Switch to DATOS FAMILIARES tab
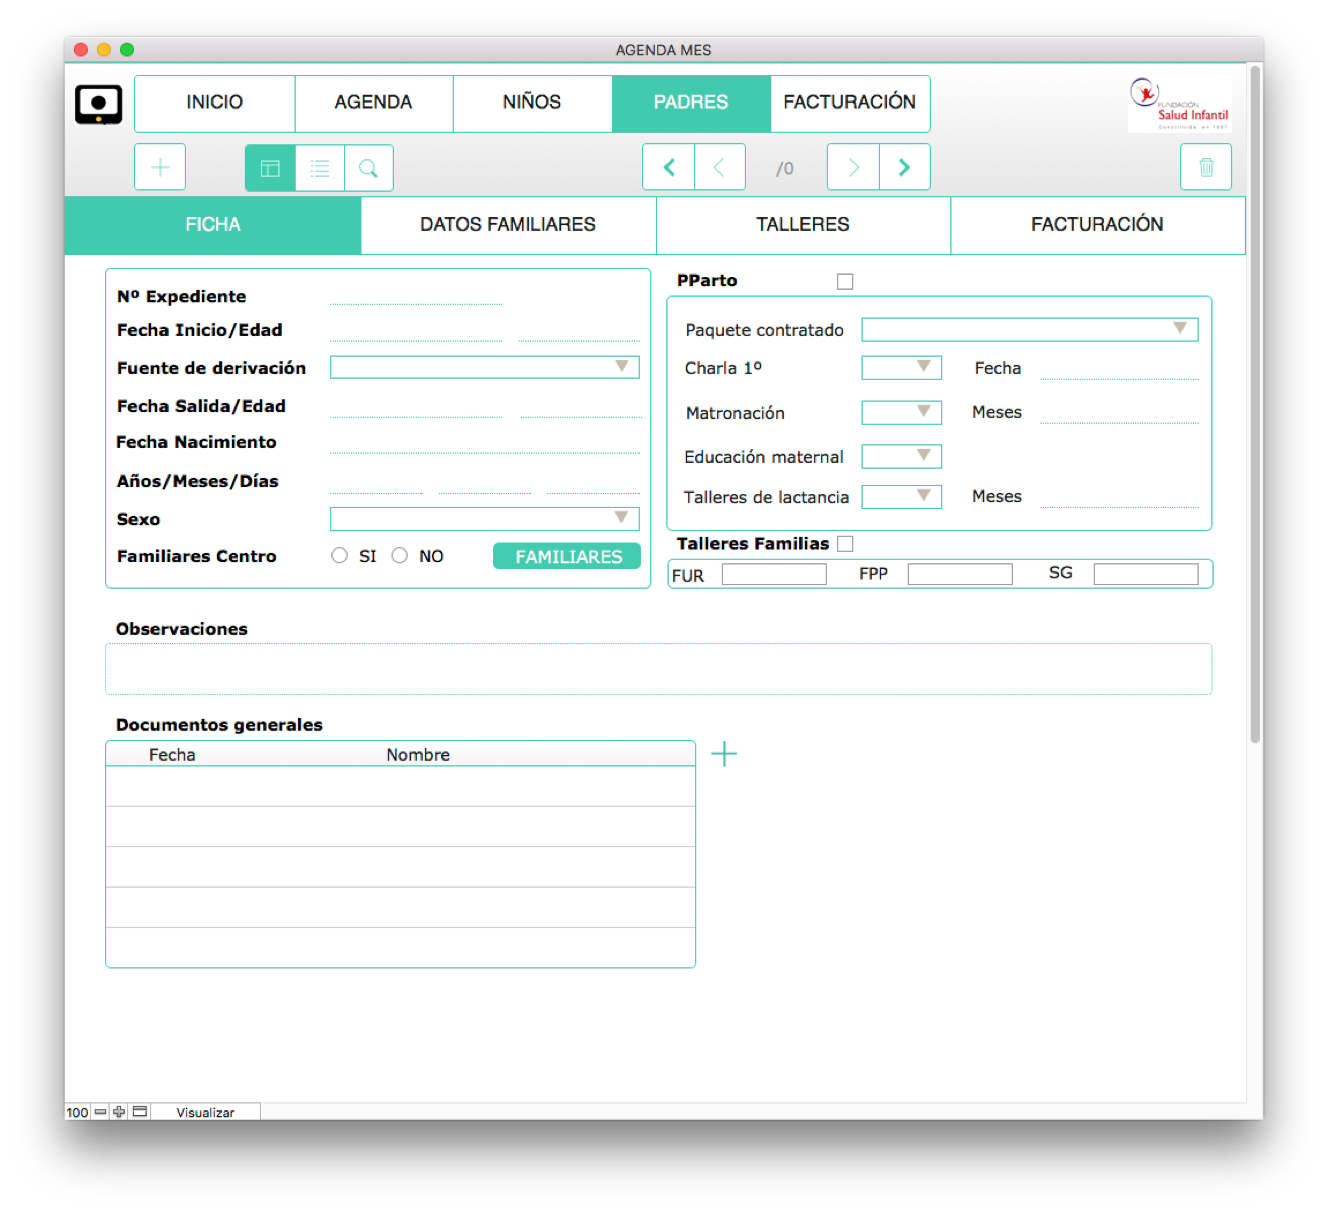The width and height of the screenshot is (1328, 1212). pos(508,225)
